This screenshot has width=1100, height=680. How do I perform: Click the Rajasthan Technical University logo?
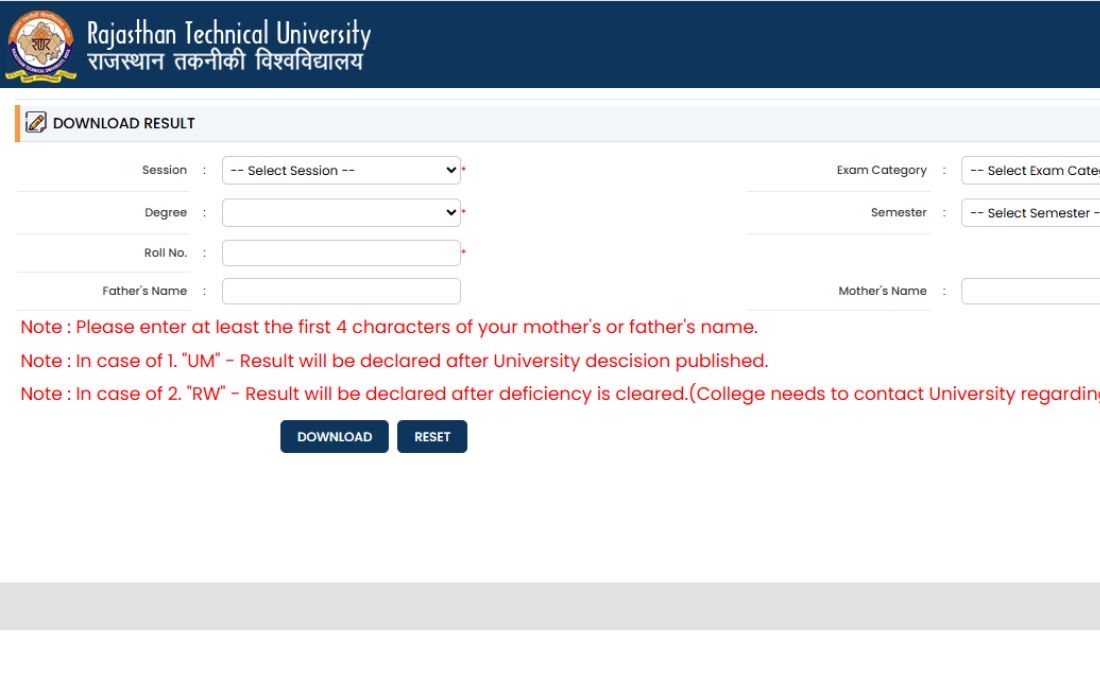pos(40,45)
